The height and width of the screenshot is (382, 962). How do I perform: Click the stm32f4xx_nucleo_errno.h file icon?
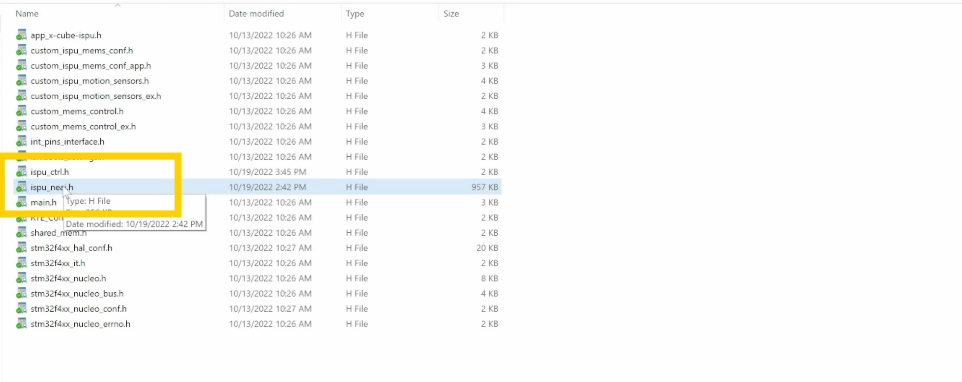(21, 324)
